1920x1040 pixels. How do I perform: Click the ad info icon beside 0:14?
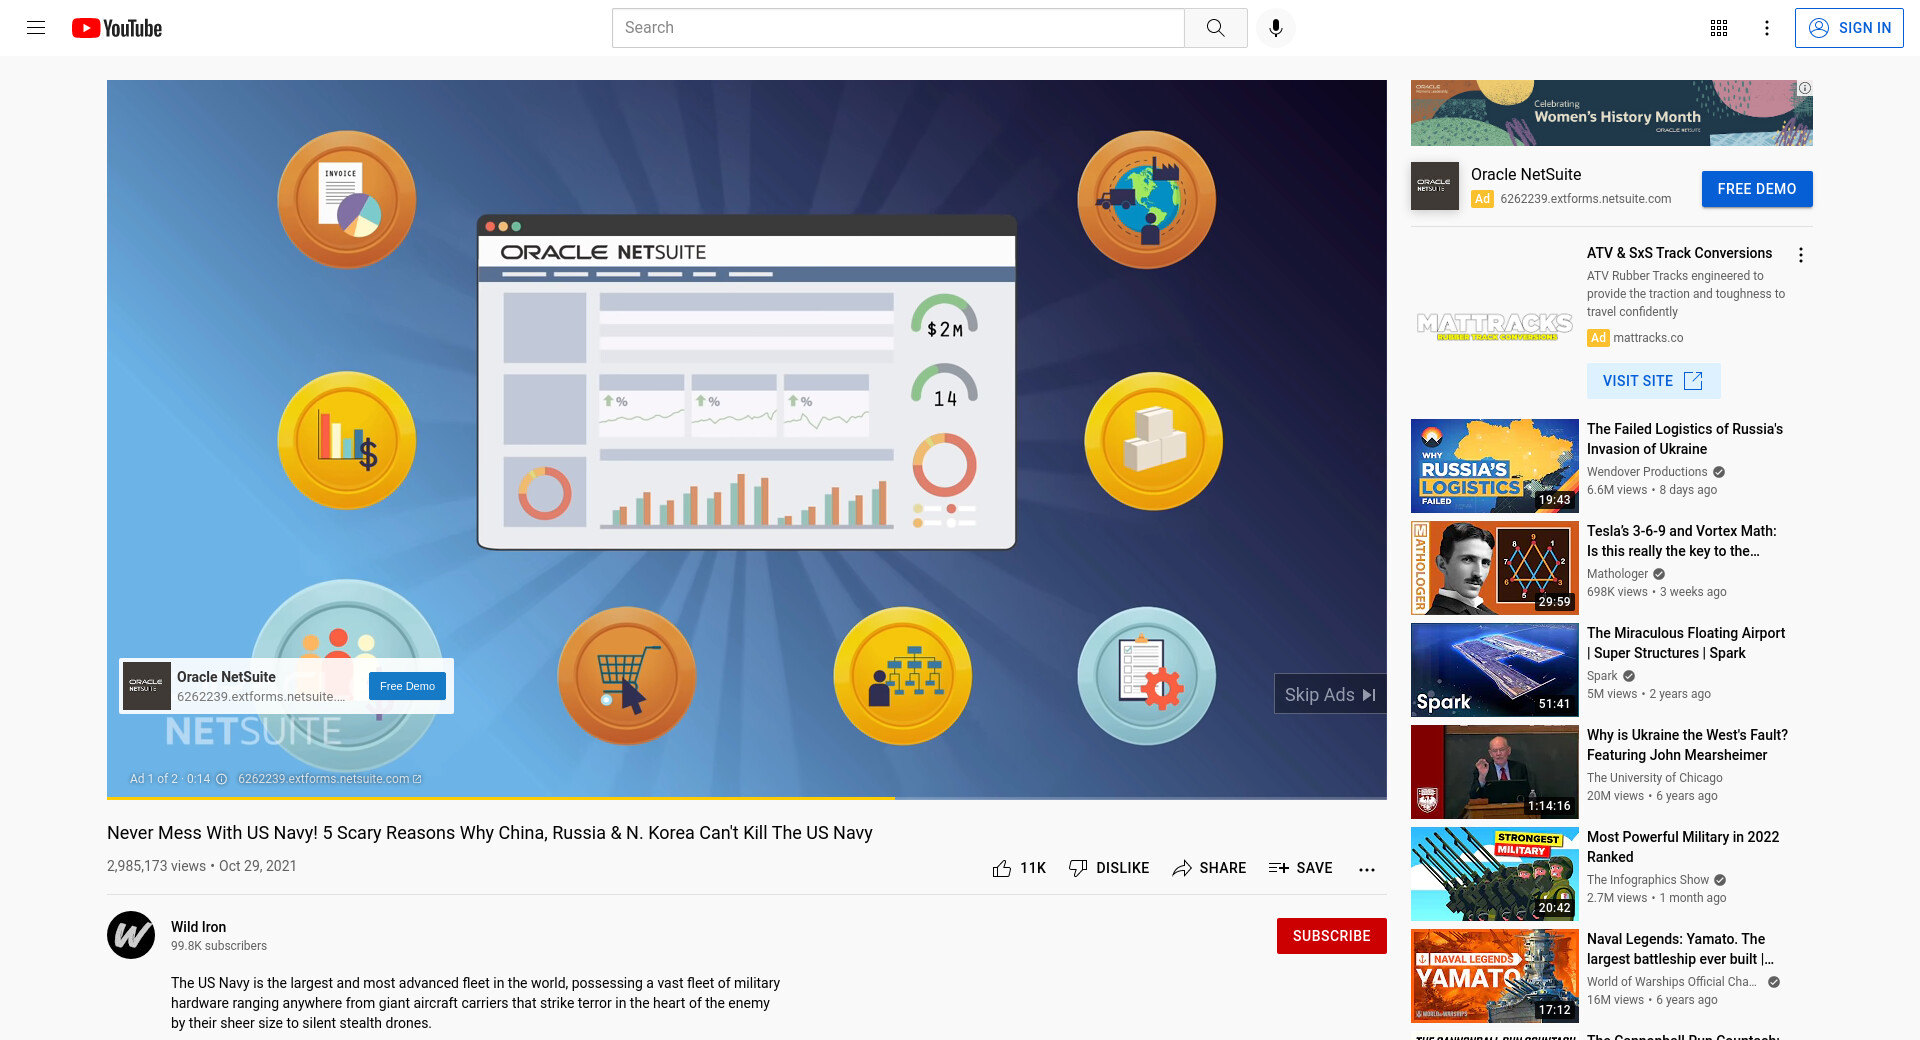click(x=222, y=779)
